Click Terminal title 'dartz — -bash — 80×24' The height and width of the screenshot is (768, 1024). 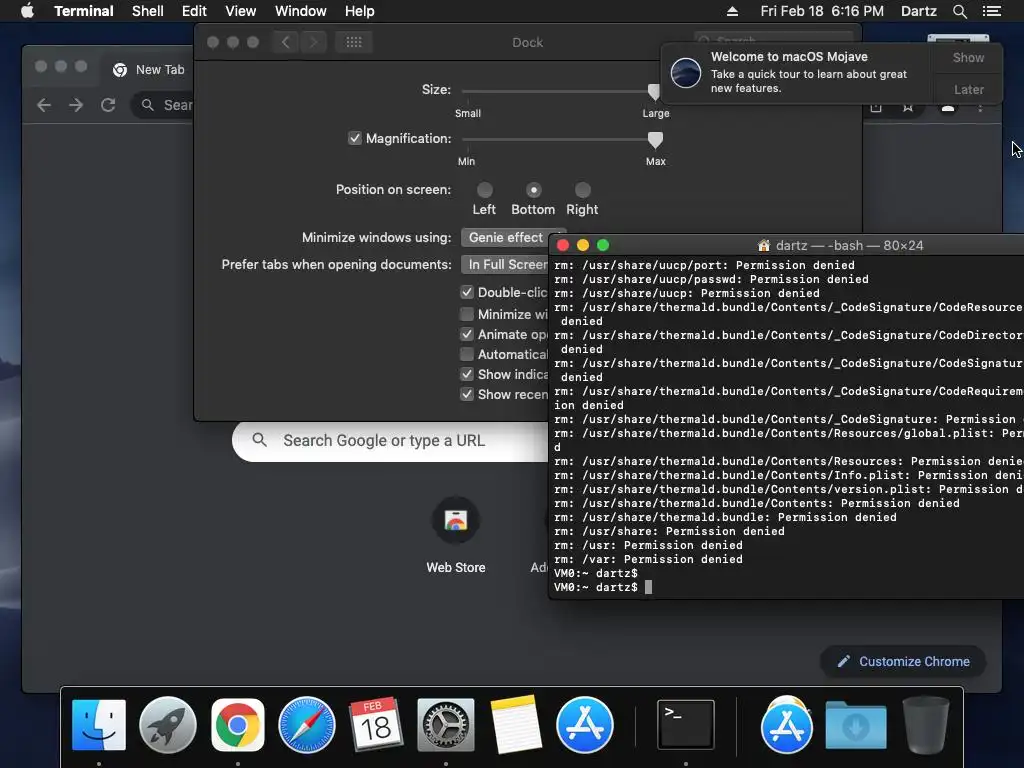pos(849,246)
